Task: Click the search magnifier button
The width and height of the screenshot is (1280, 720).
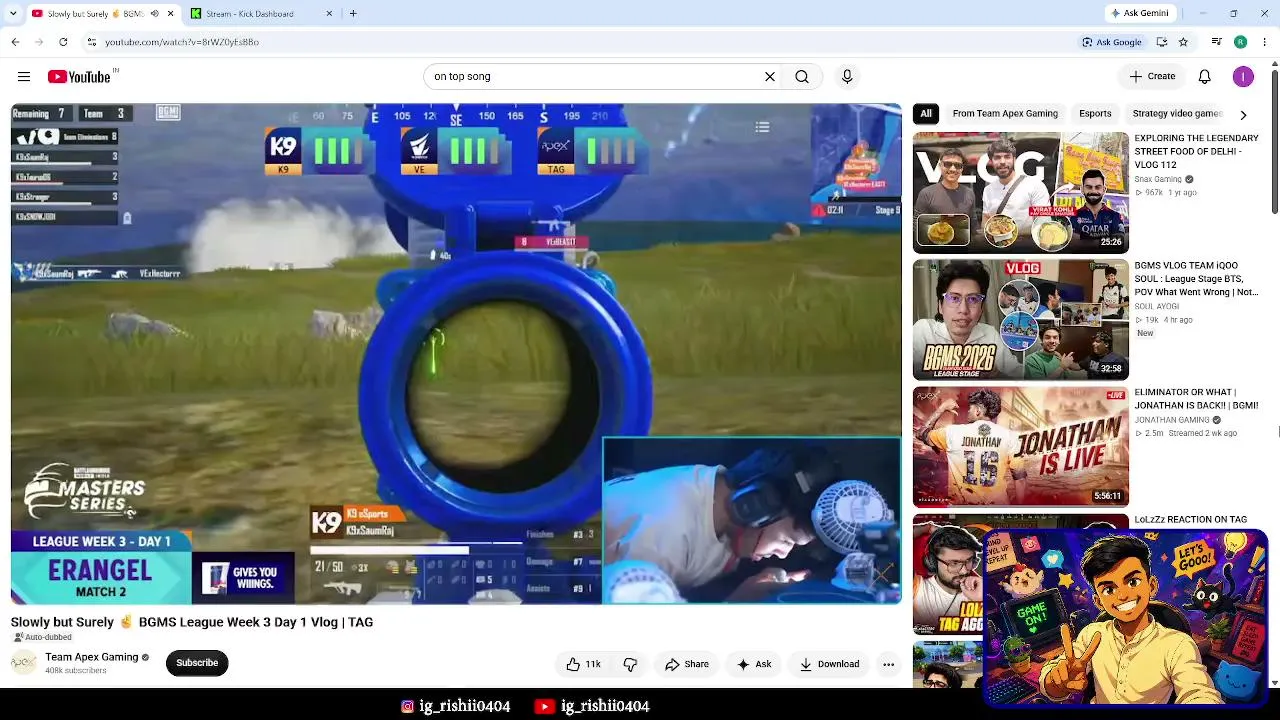Action: (802, 77)
